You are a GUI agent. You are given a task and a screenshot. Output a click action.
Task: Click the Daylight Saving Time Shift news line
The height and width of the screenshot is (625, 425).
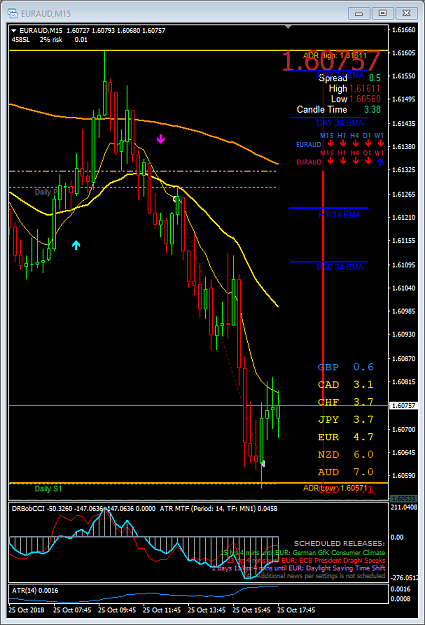pos(299,568)
